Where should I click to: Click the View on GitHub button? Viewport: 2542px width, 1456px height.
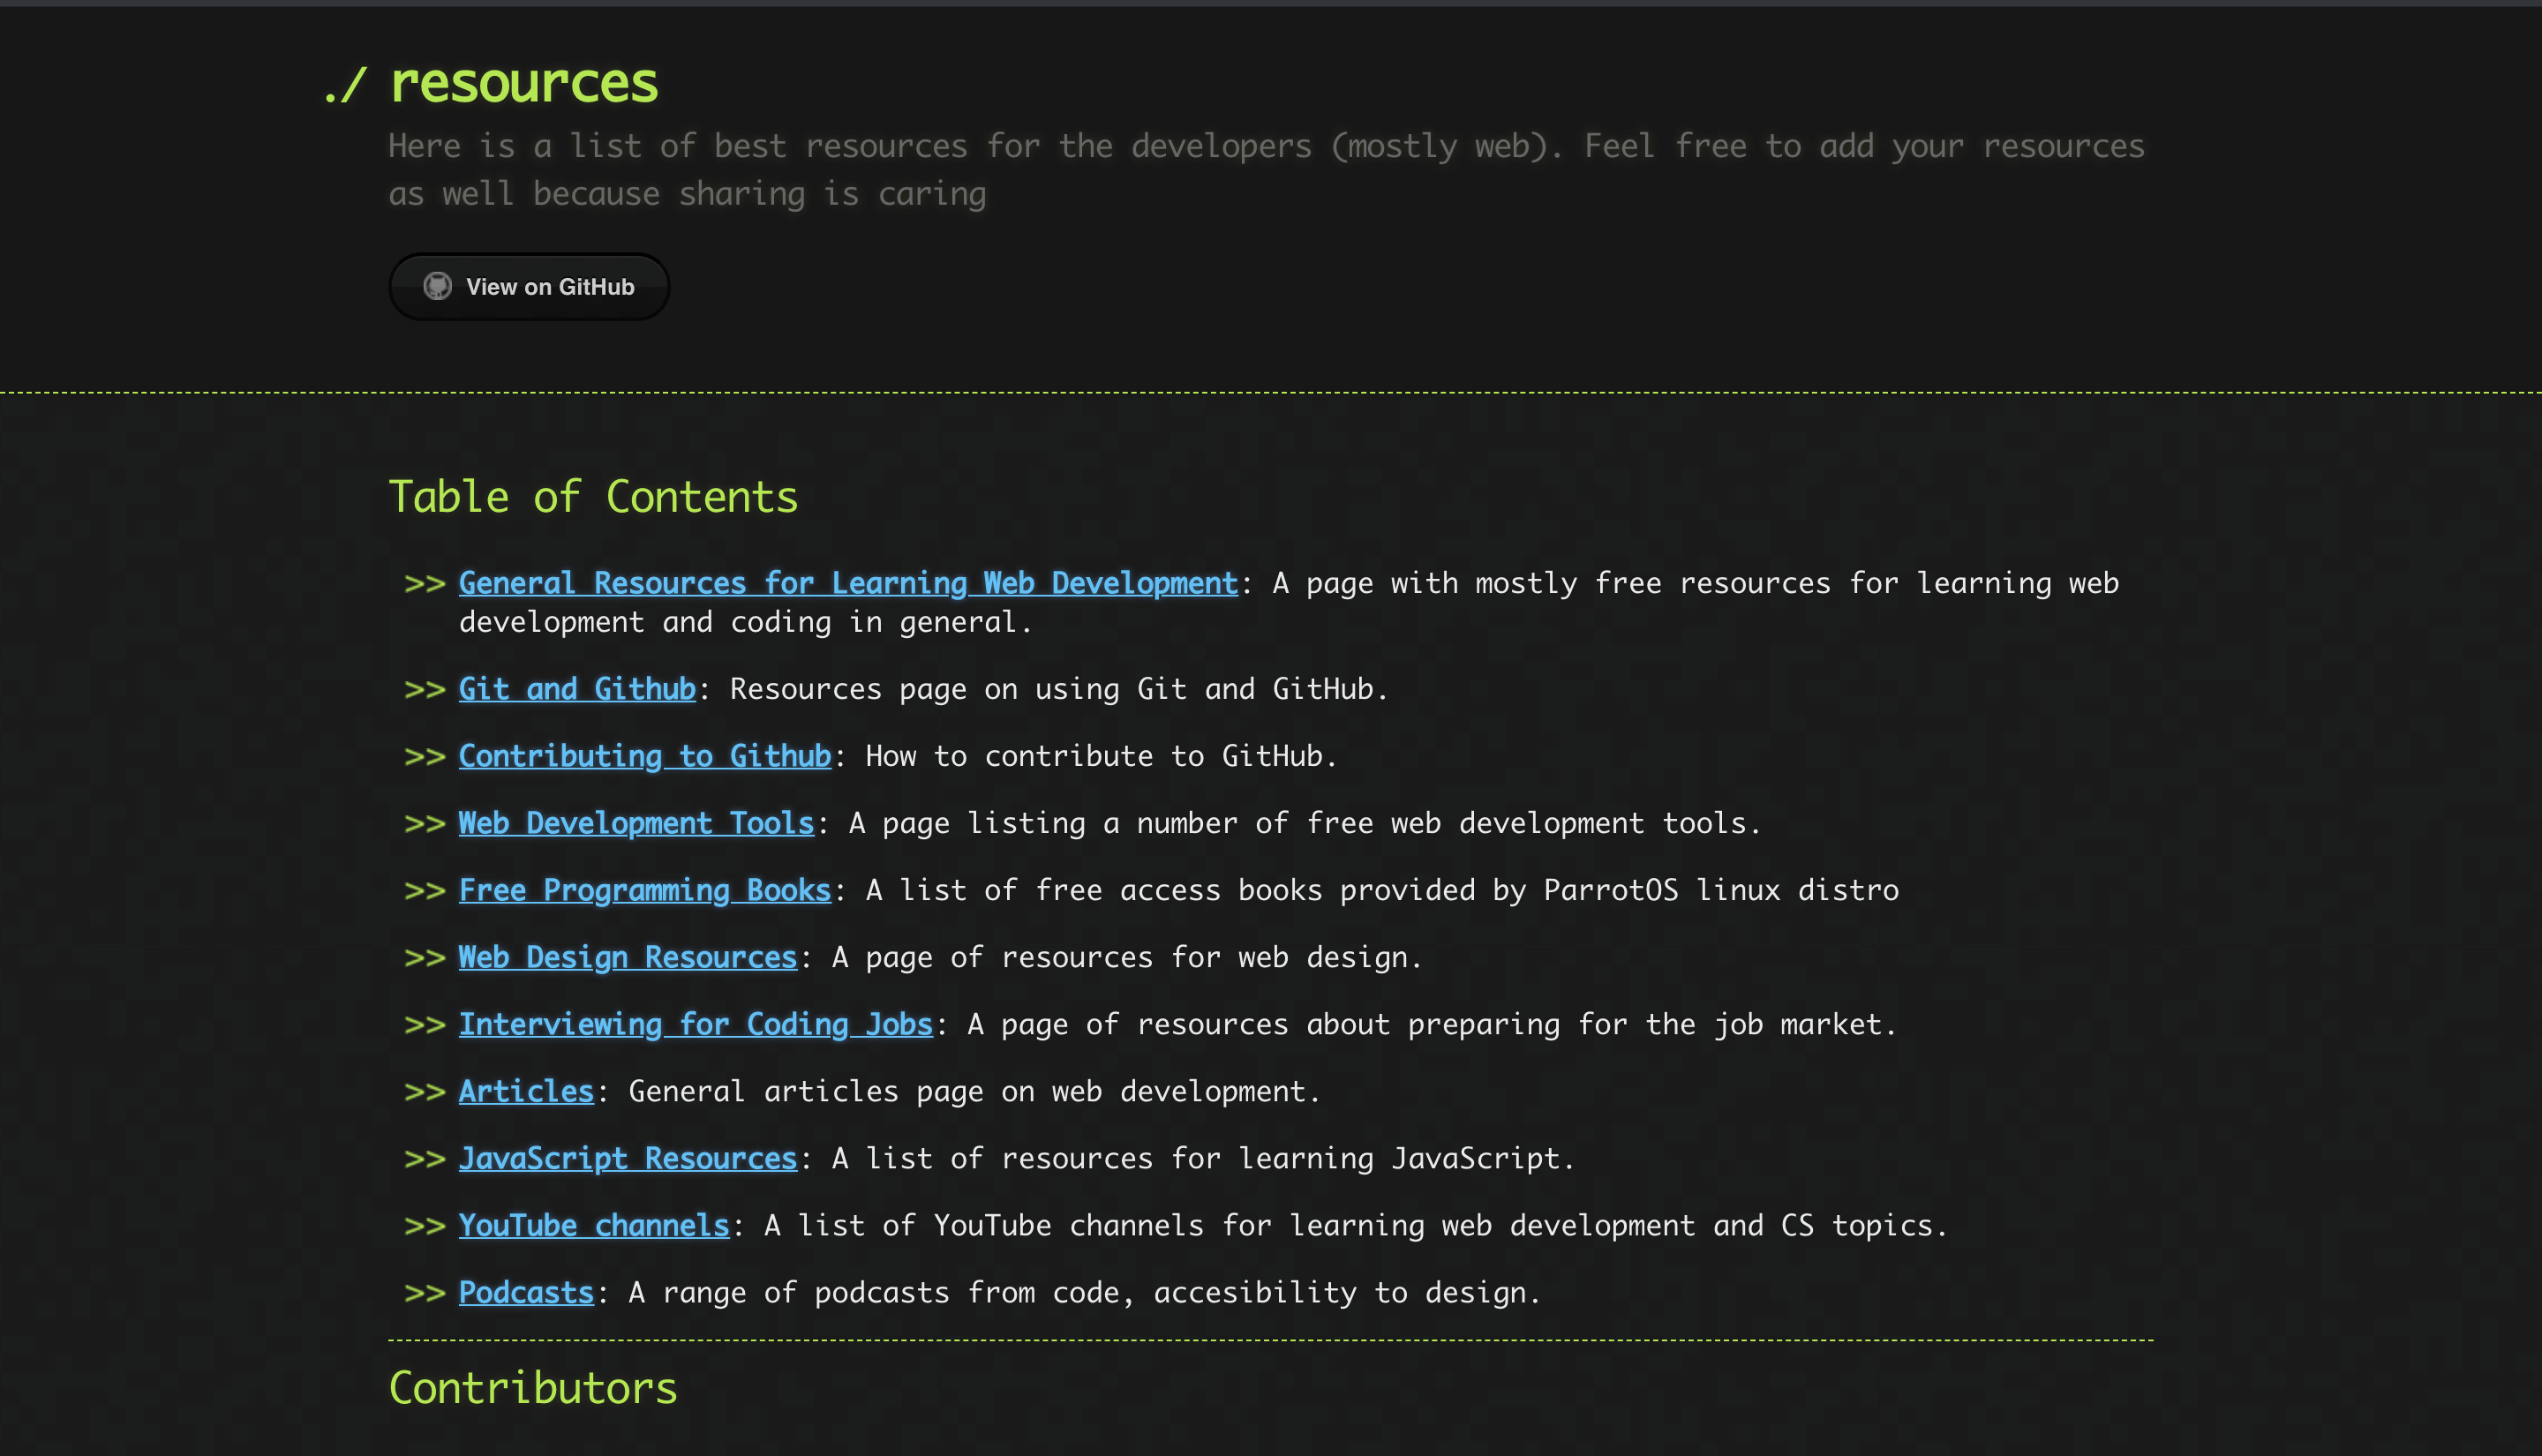529,287
